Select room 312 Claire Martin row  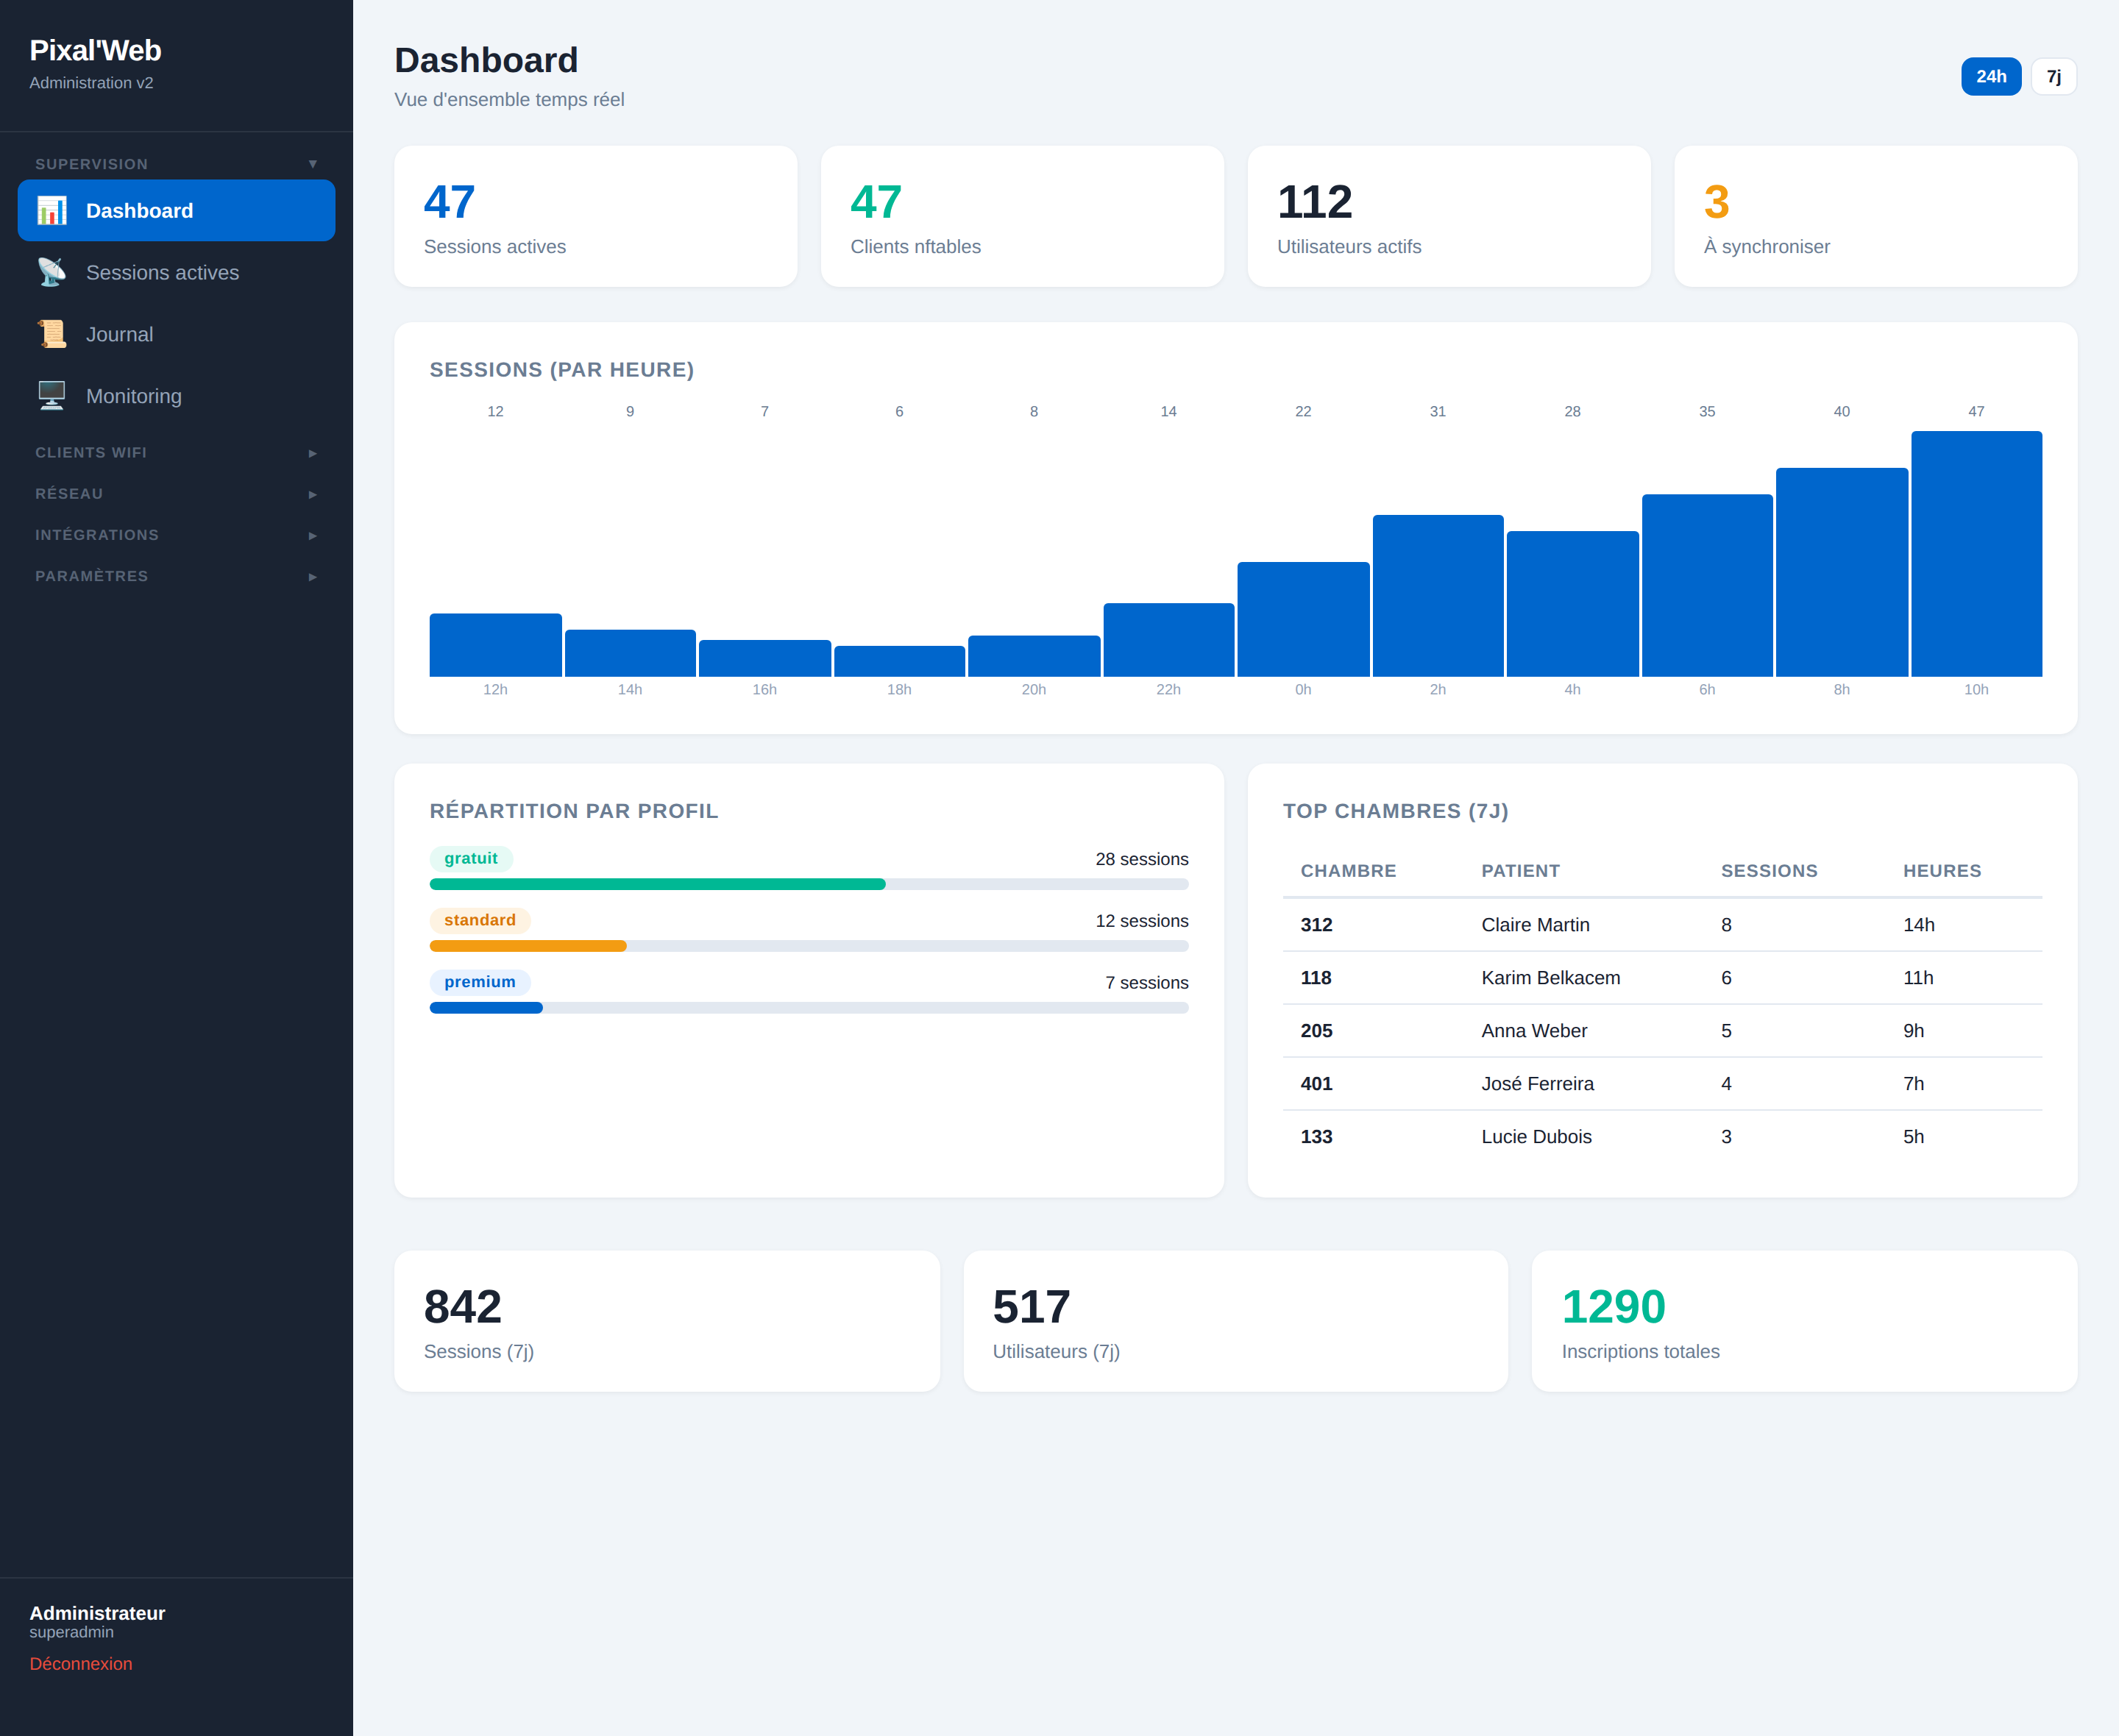tap(1662, 925)
